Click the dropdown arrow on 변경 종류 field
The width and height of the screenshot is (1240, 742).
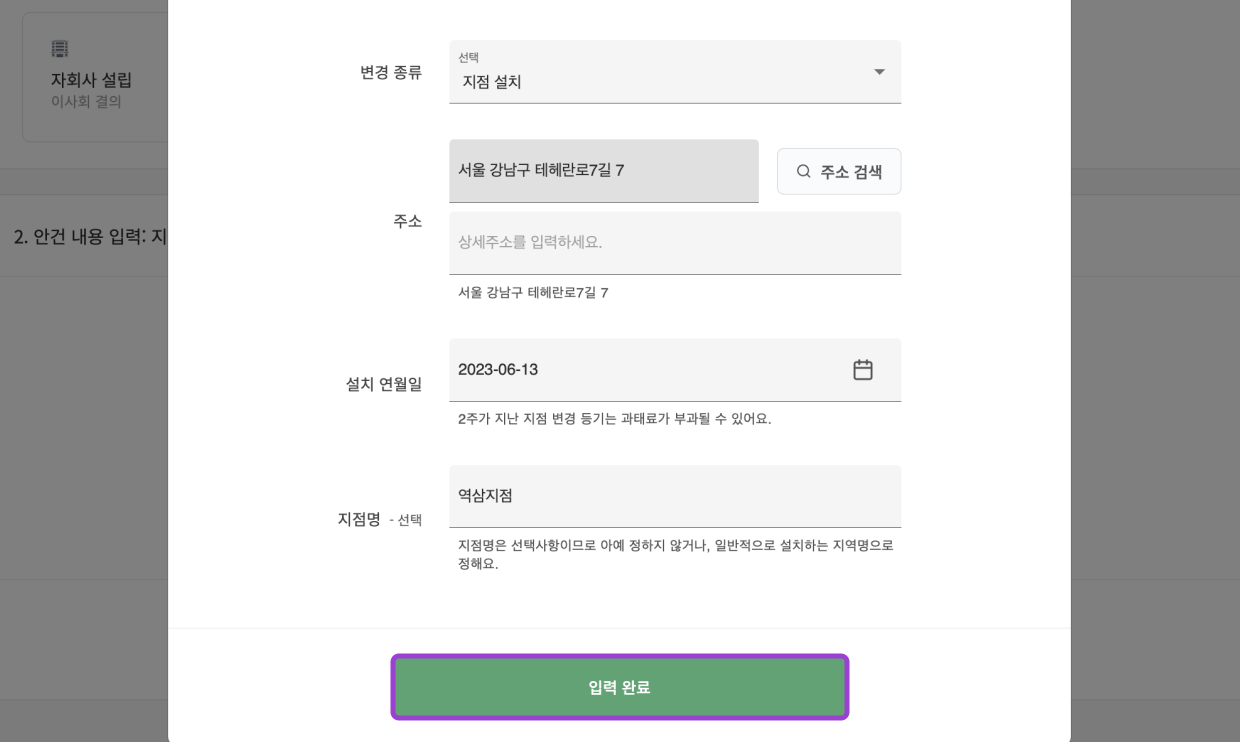pos(879,71)
